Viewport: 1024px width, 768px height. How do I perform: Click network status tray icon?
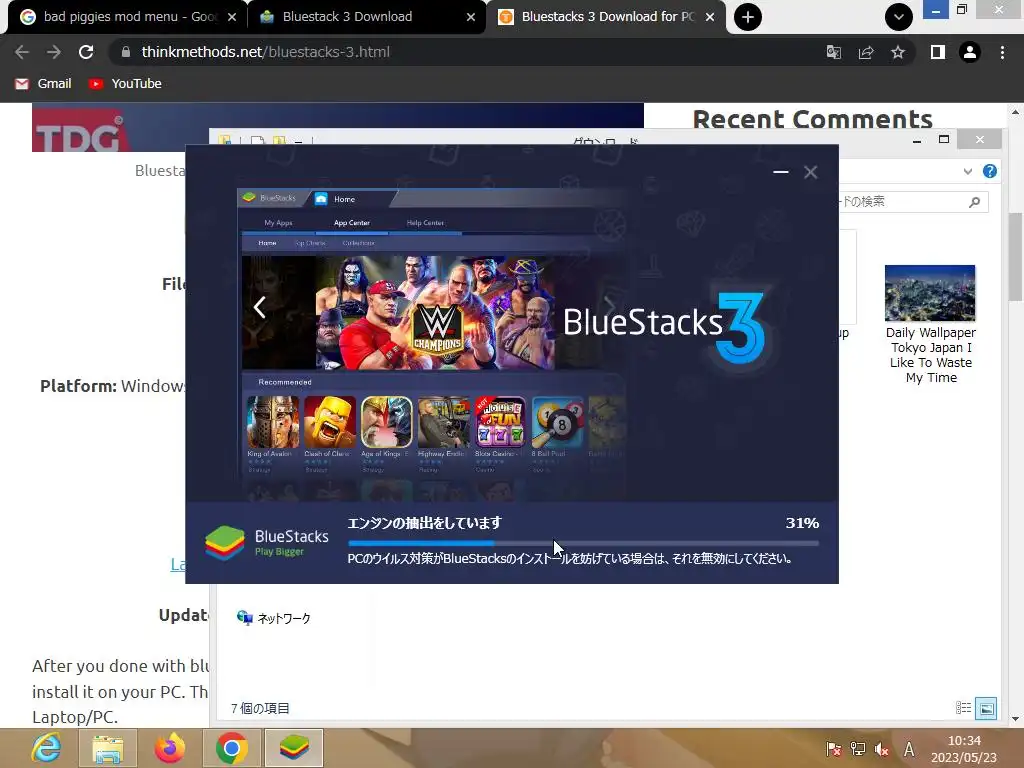[857, 749]
